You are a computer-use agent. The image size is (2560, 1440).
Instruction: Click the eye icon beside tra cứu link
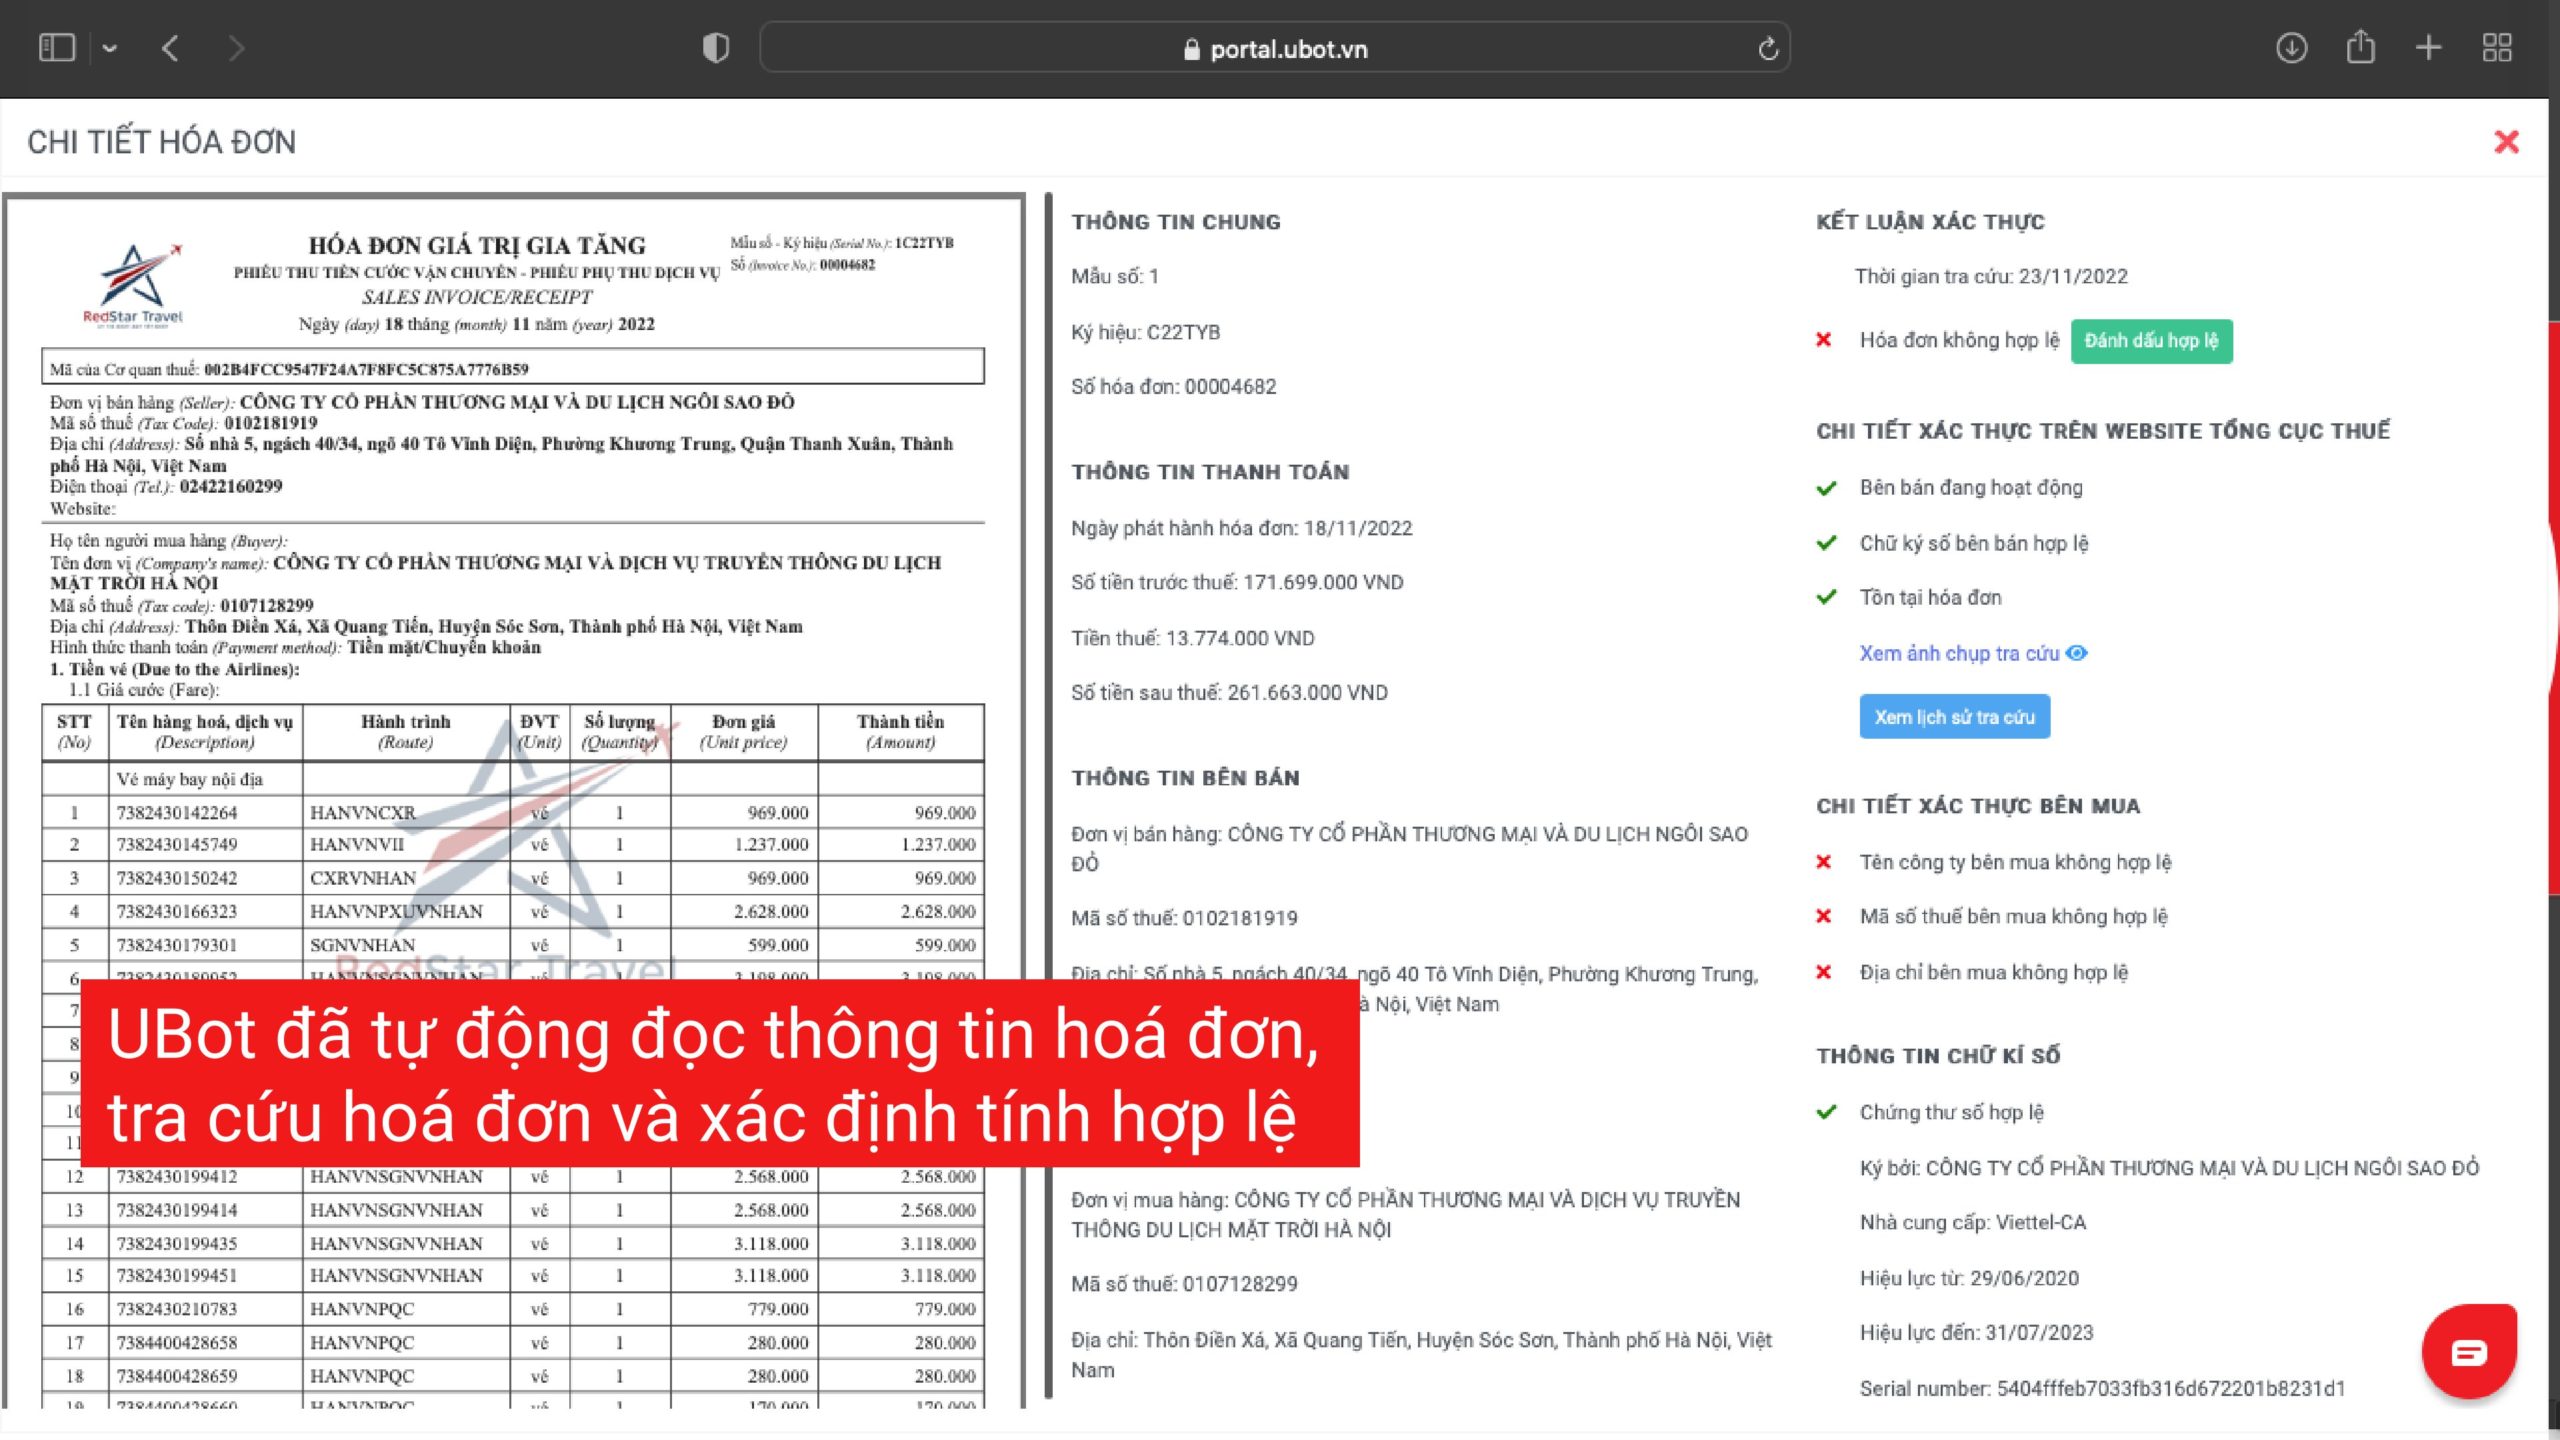[x=2077, y=653]
